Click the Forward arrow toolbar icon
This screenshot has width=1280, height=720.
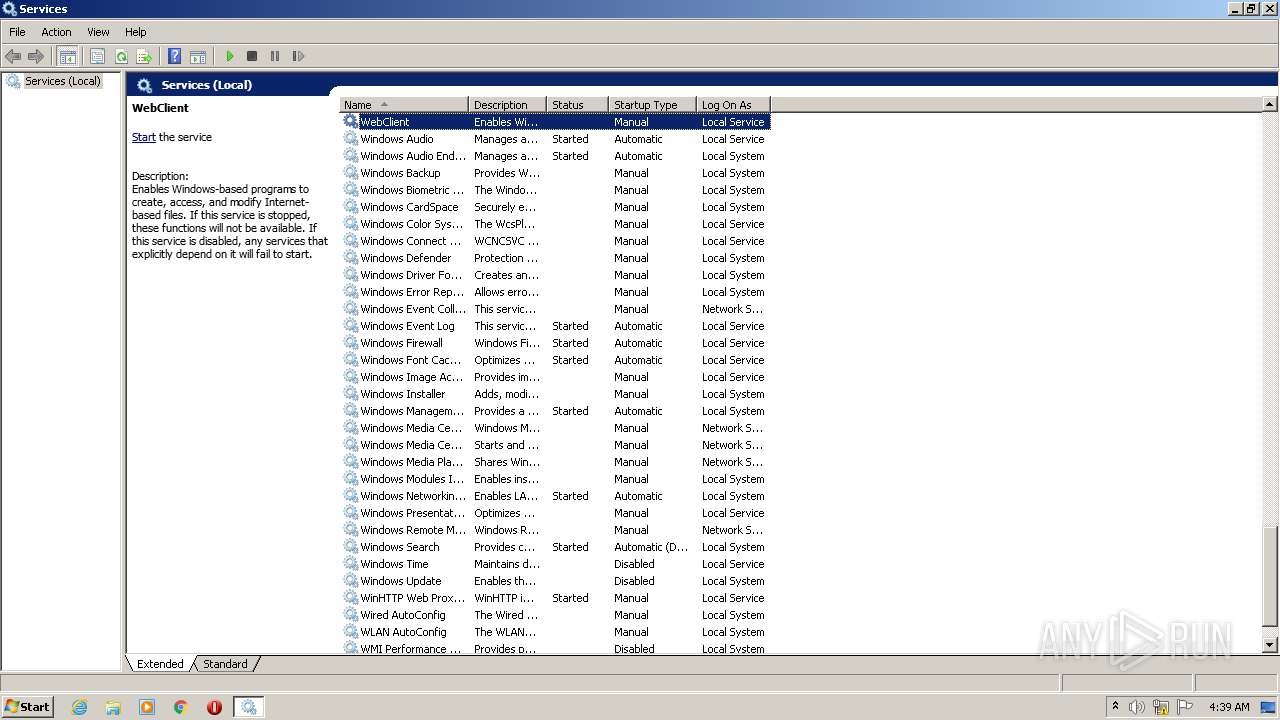coord(36,56)
